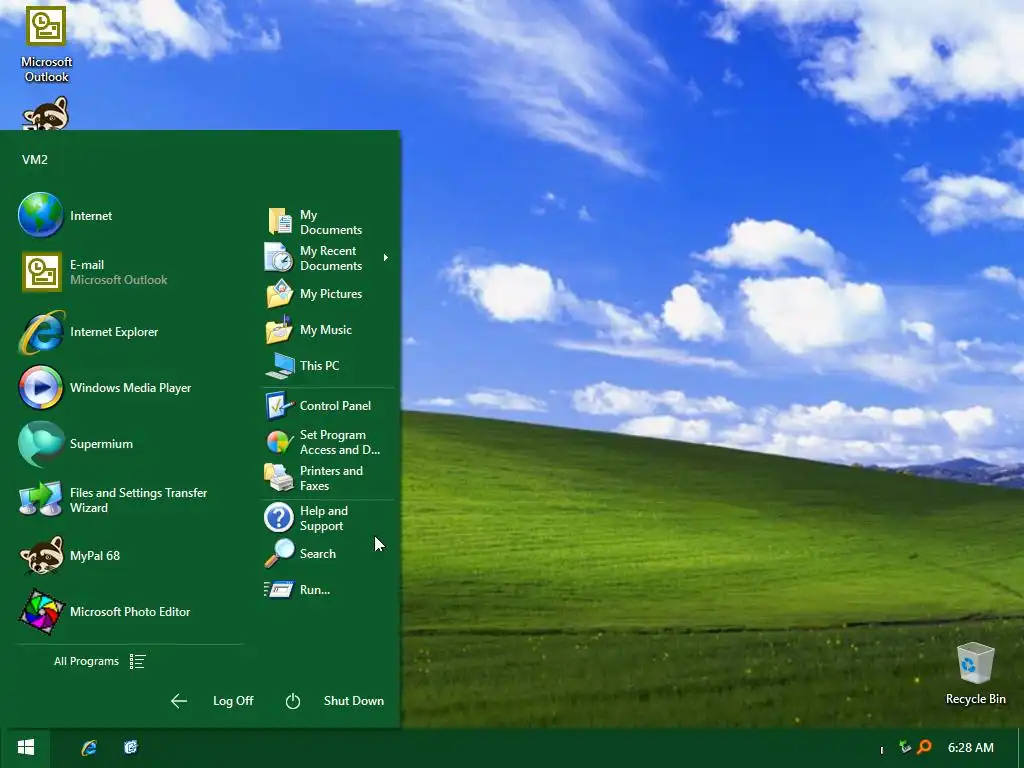Open My Pictures folder icon

pyautogui.click(x=280, y=294)
